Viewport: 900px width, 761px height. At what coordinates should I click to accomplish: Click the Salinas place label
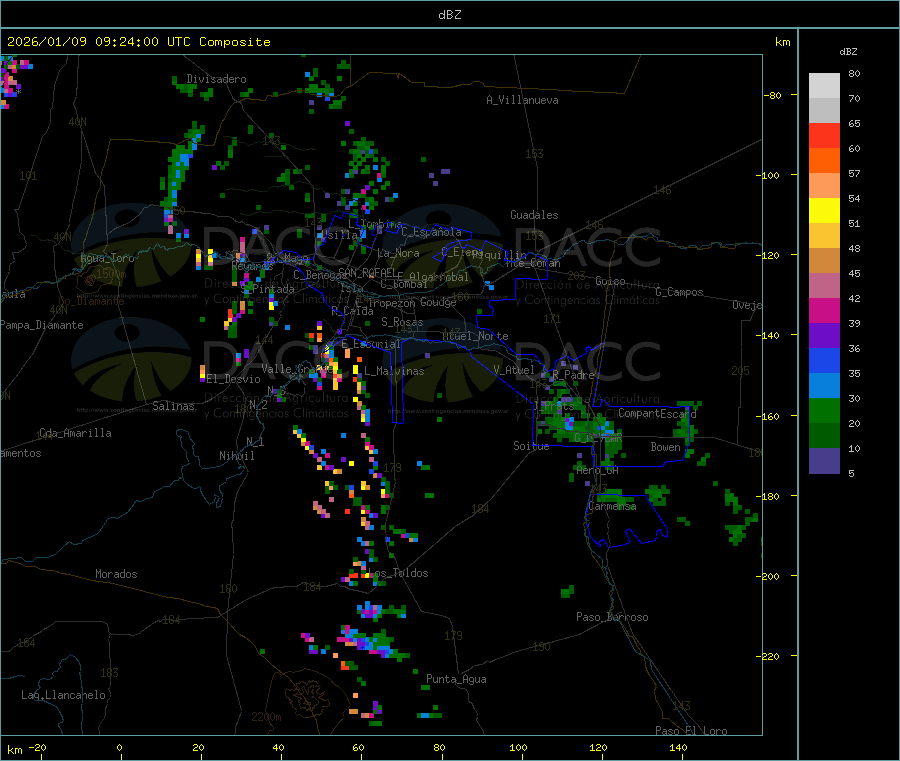coord(173,406)
